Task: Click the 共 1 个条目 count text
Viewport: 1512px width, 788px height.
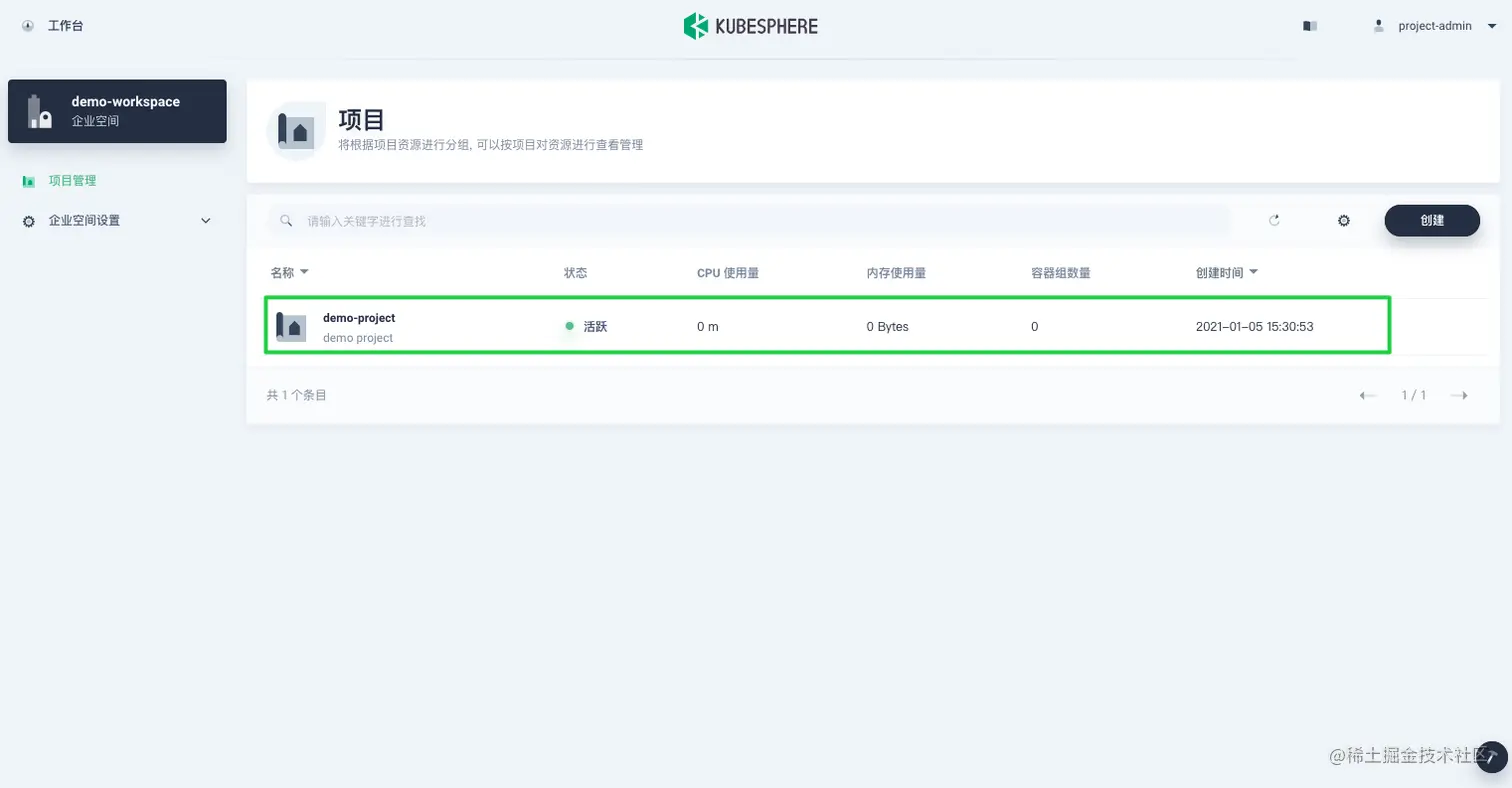Action: (x=297, y=396)
